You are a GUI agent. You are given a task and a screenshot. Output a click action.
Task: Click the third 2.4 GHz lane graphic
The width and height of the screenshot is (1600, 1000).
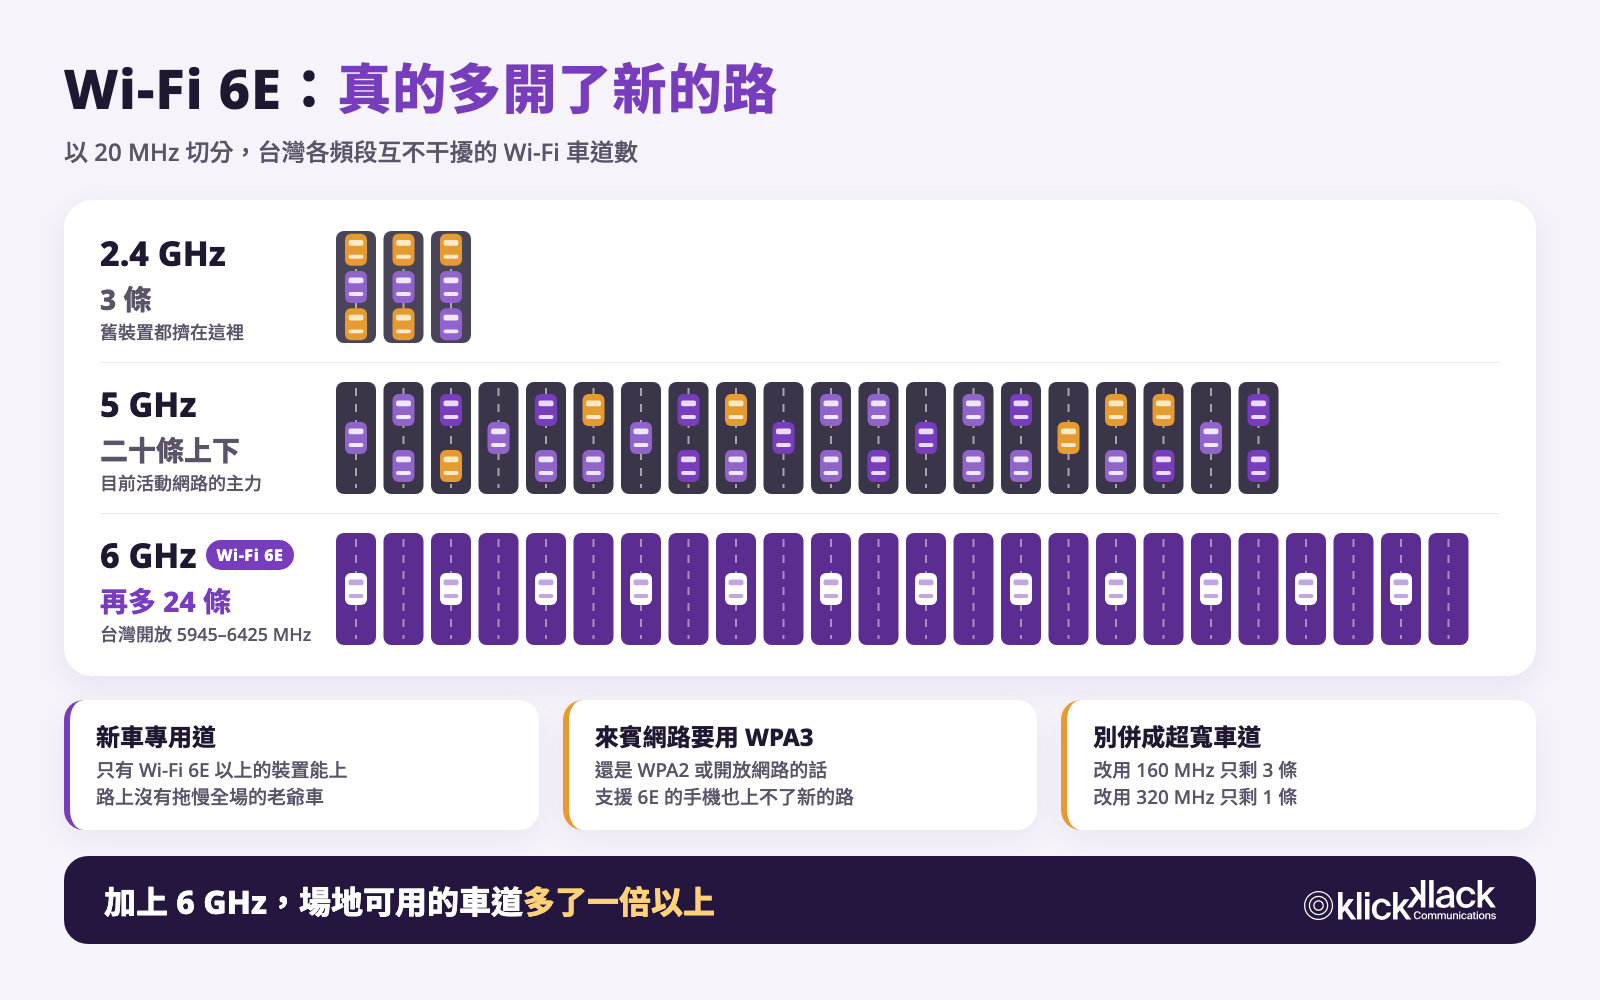click(x=451, y=287)
